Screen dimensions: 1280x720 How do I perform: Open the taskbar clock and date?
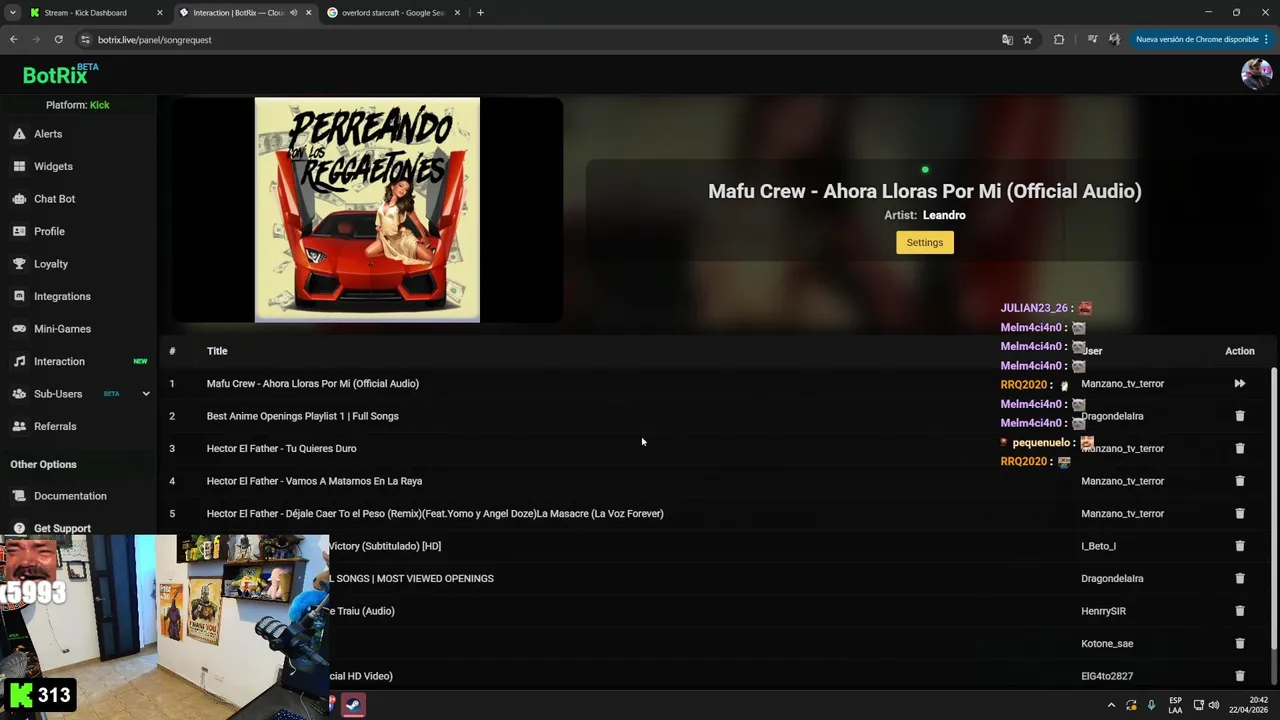pyautogui.click(x=1248, y=705)
